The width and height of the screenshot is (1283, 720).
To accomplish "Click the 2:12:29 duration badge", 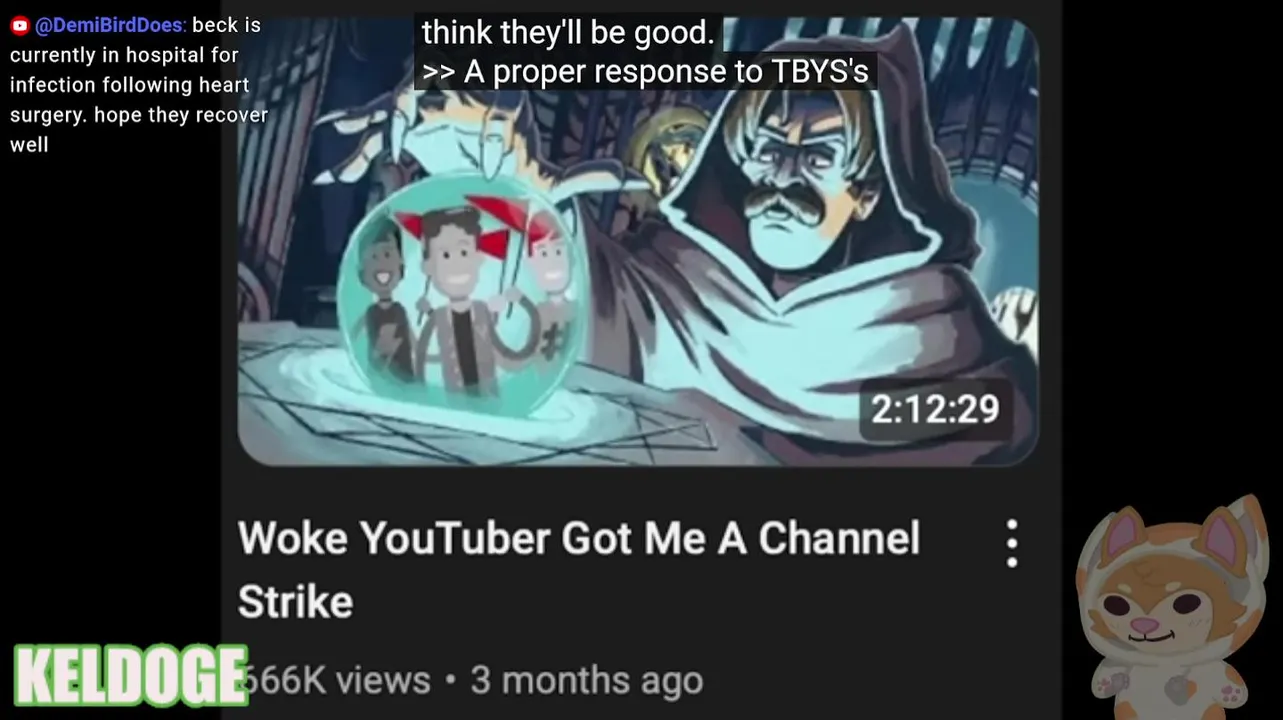I will [935, 409].
